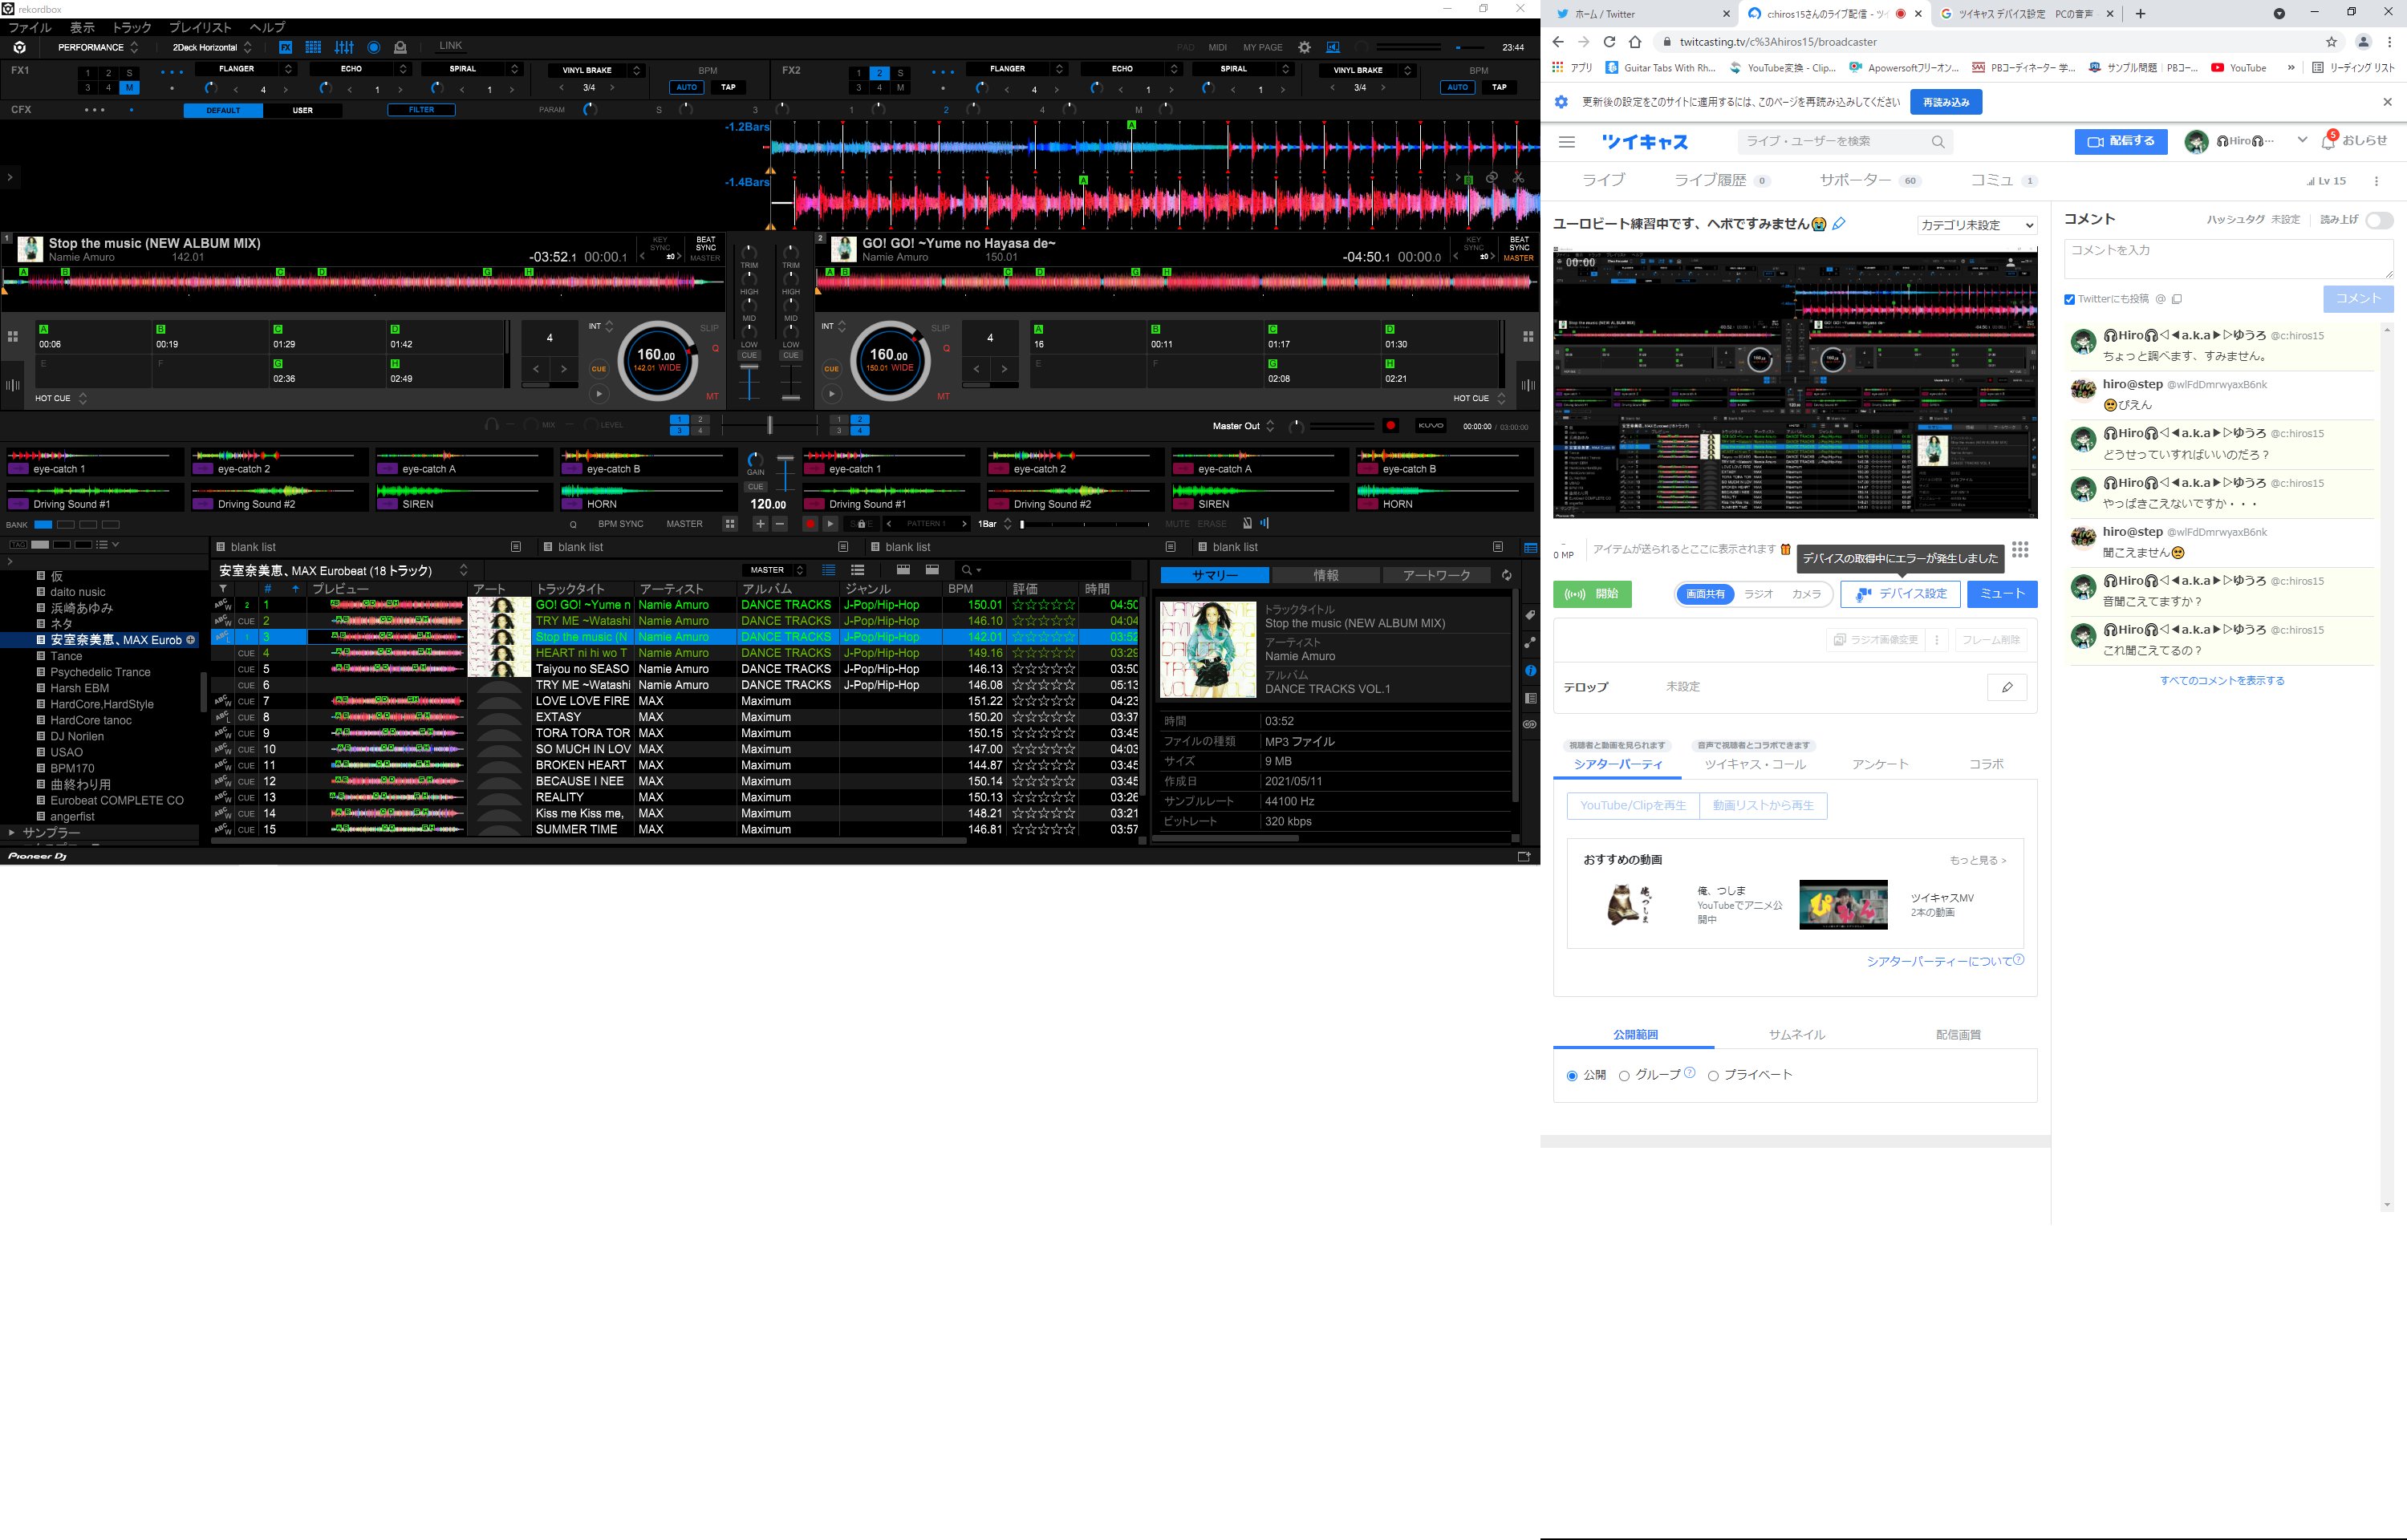Open デバイス設定 button
This screenshot has width=2407, height=1540.
pos(1901,594)
